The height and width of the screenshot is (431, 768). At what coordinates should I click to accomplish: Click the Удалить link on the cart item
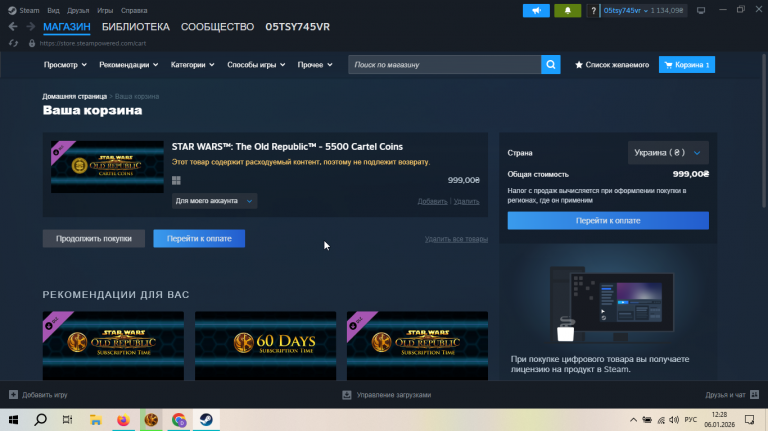[466, 201]
